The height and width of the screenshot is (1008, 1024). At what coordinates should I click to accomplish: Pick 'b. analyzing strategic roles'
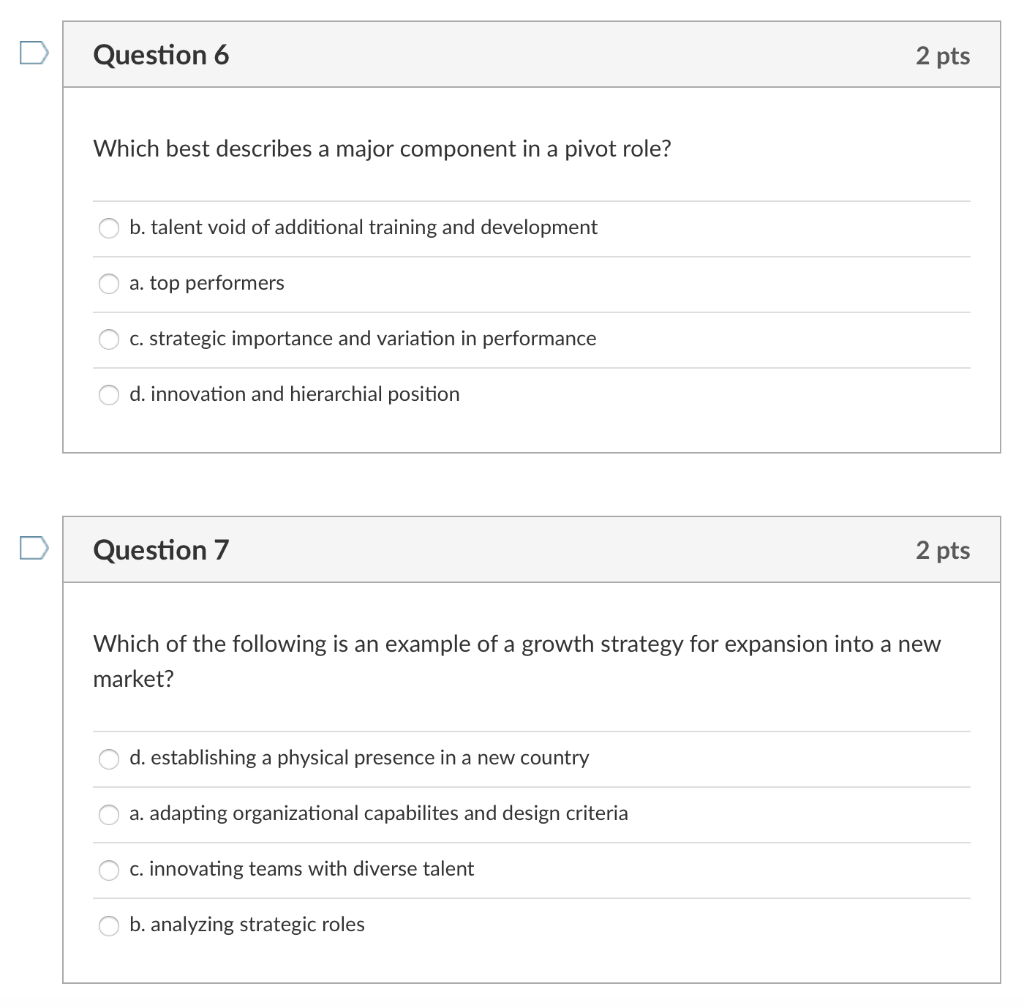(x=108, y=925)
